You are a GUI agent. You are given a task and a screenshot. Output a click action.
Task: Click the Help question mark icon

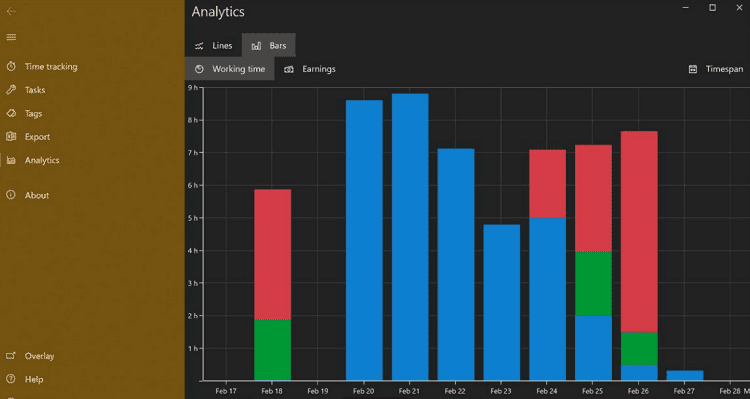click(11, 379)
